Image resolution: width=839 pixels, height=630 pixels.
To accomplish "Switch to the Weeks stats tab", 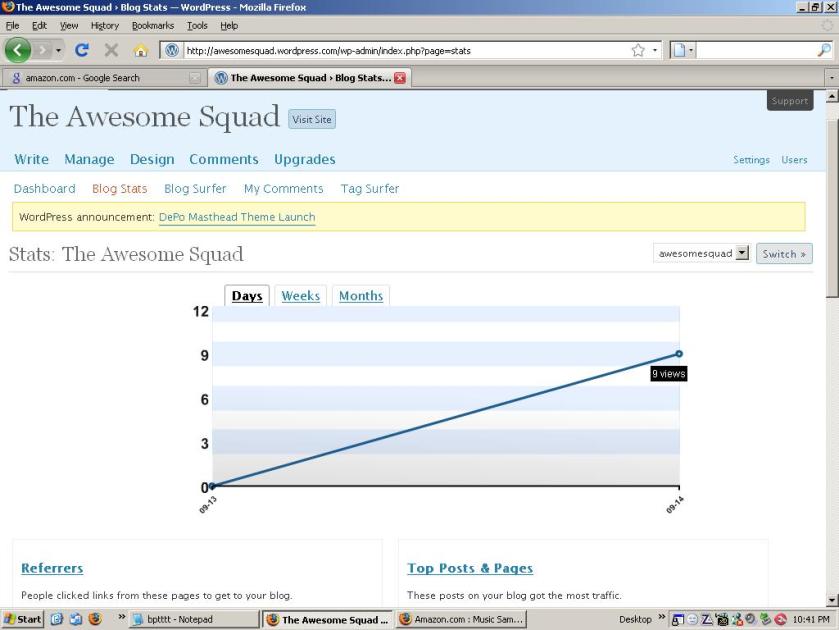I will tap(300, 296).
